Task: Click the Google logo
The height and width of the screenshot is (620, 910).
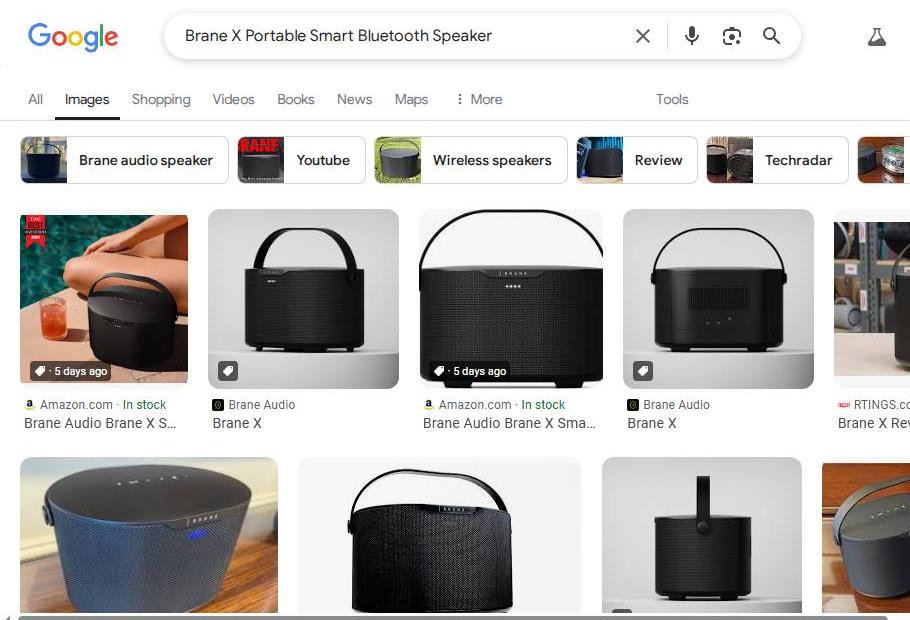Action: tap(73, 37)
